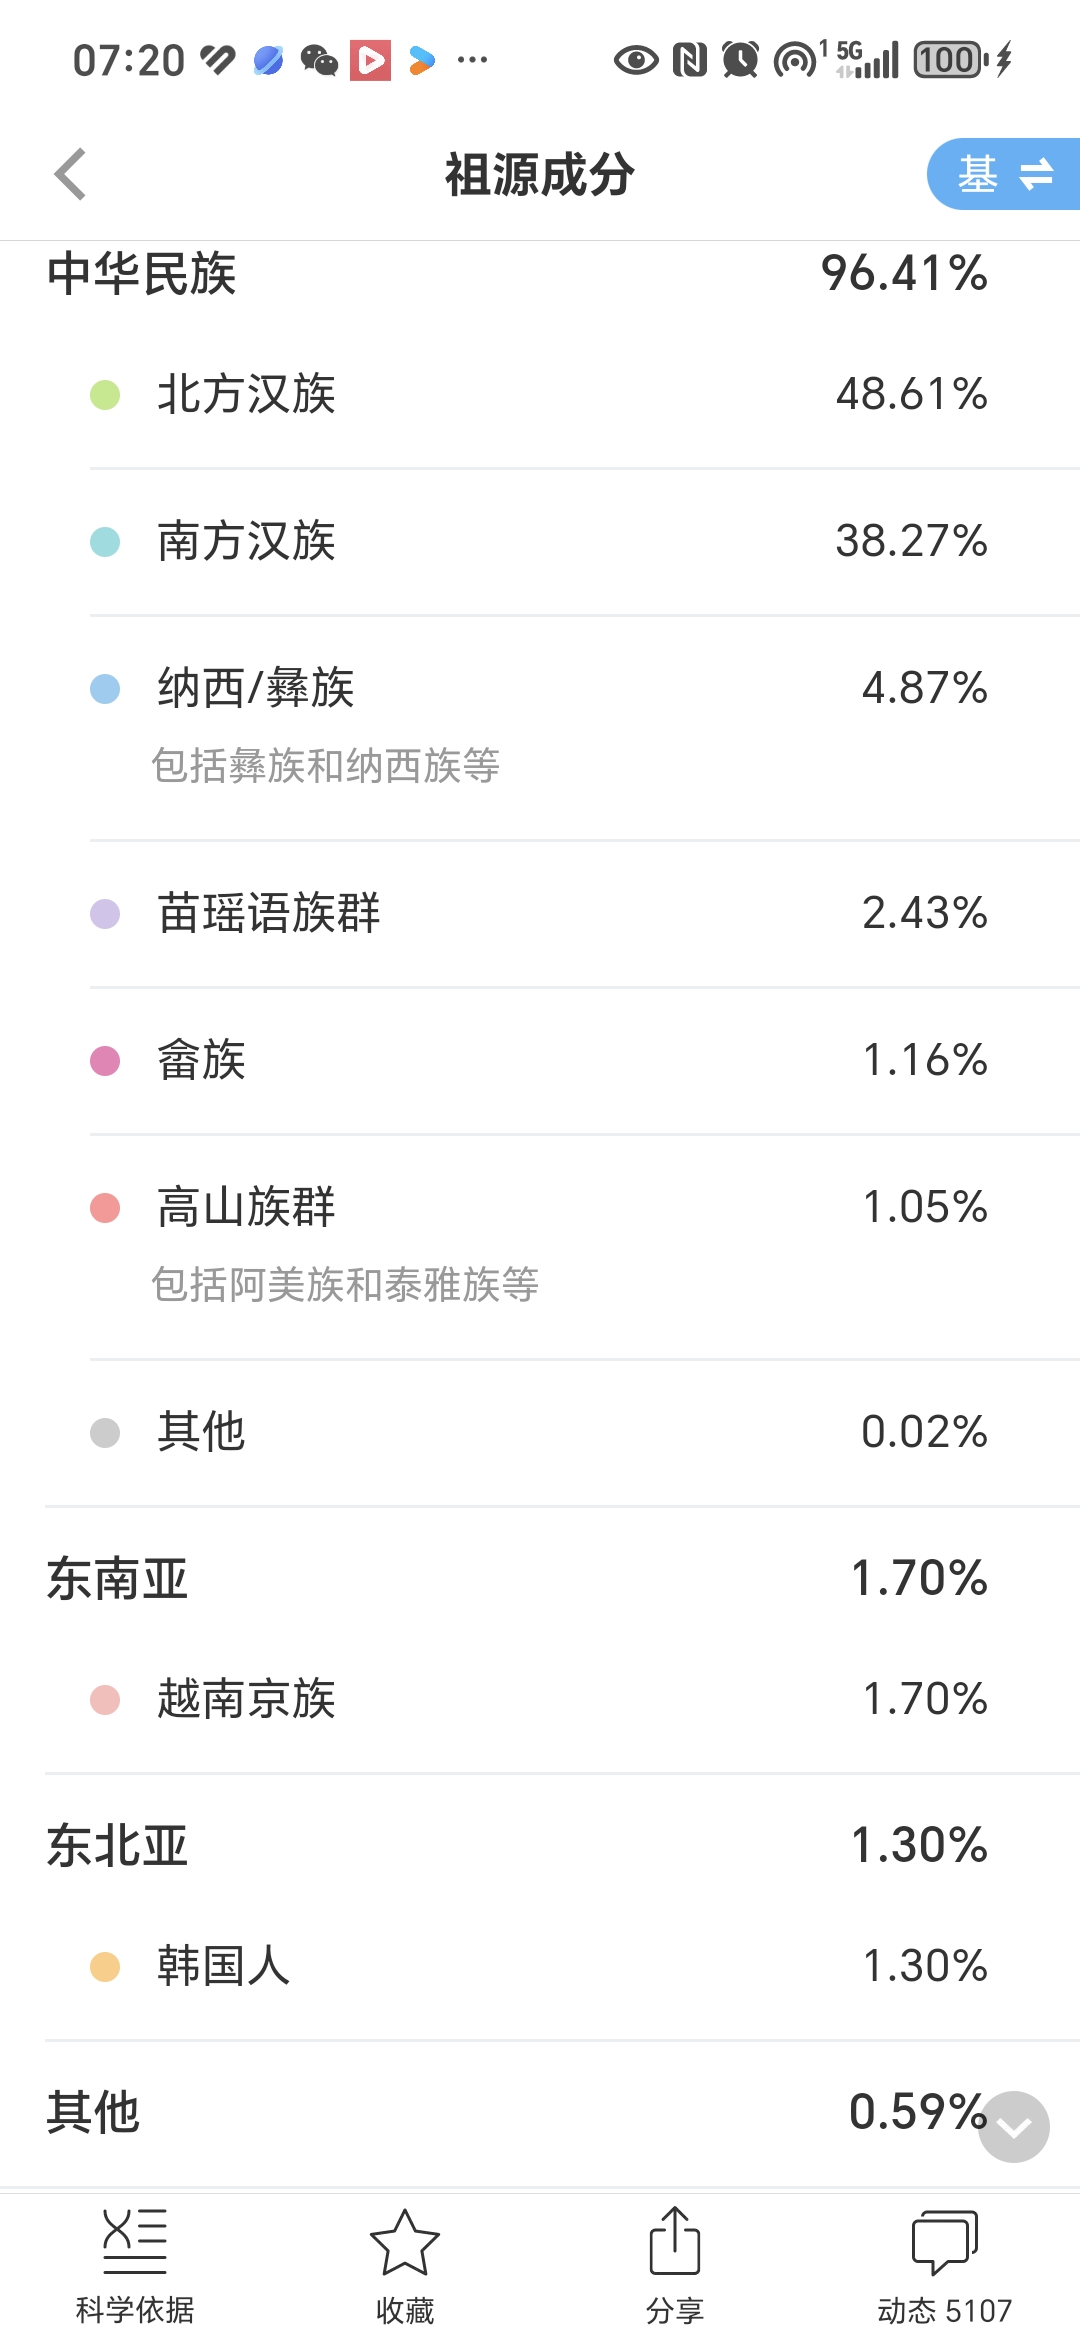The image size is (1080, 2340).
Task: Select the 越南京族 row
Action: pos(540,1699)
